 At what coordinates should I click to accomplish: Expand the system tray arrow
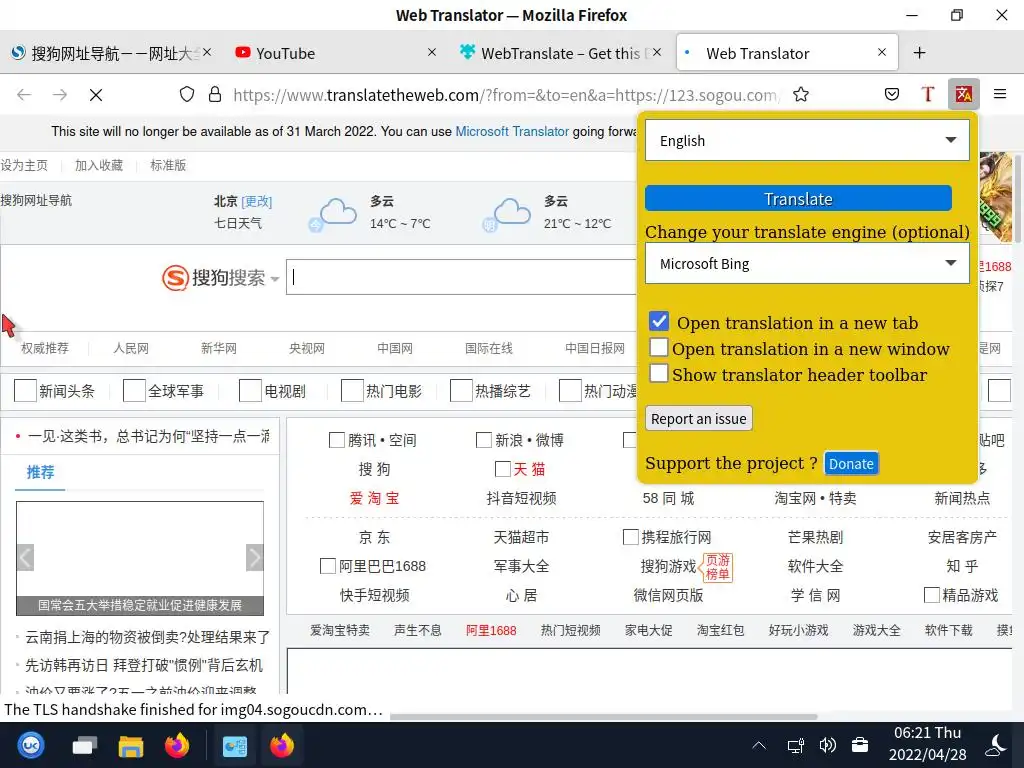point(759,745)
